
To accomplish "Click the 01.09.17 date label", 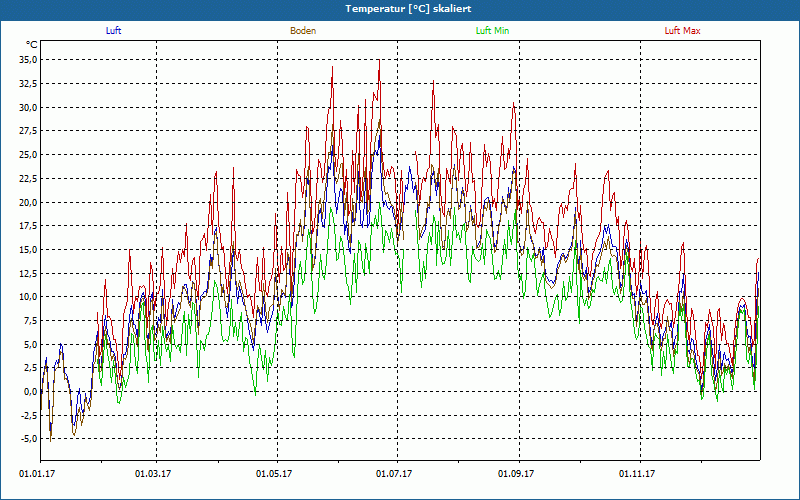I will [x=516, y=474].
